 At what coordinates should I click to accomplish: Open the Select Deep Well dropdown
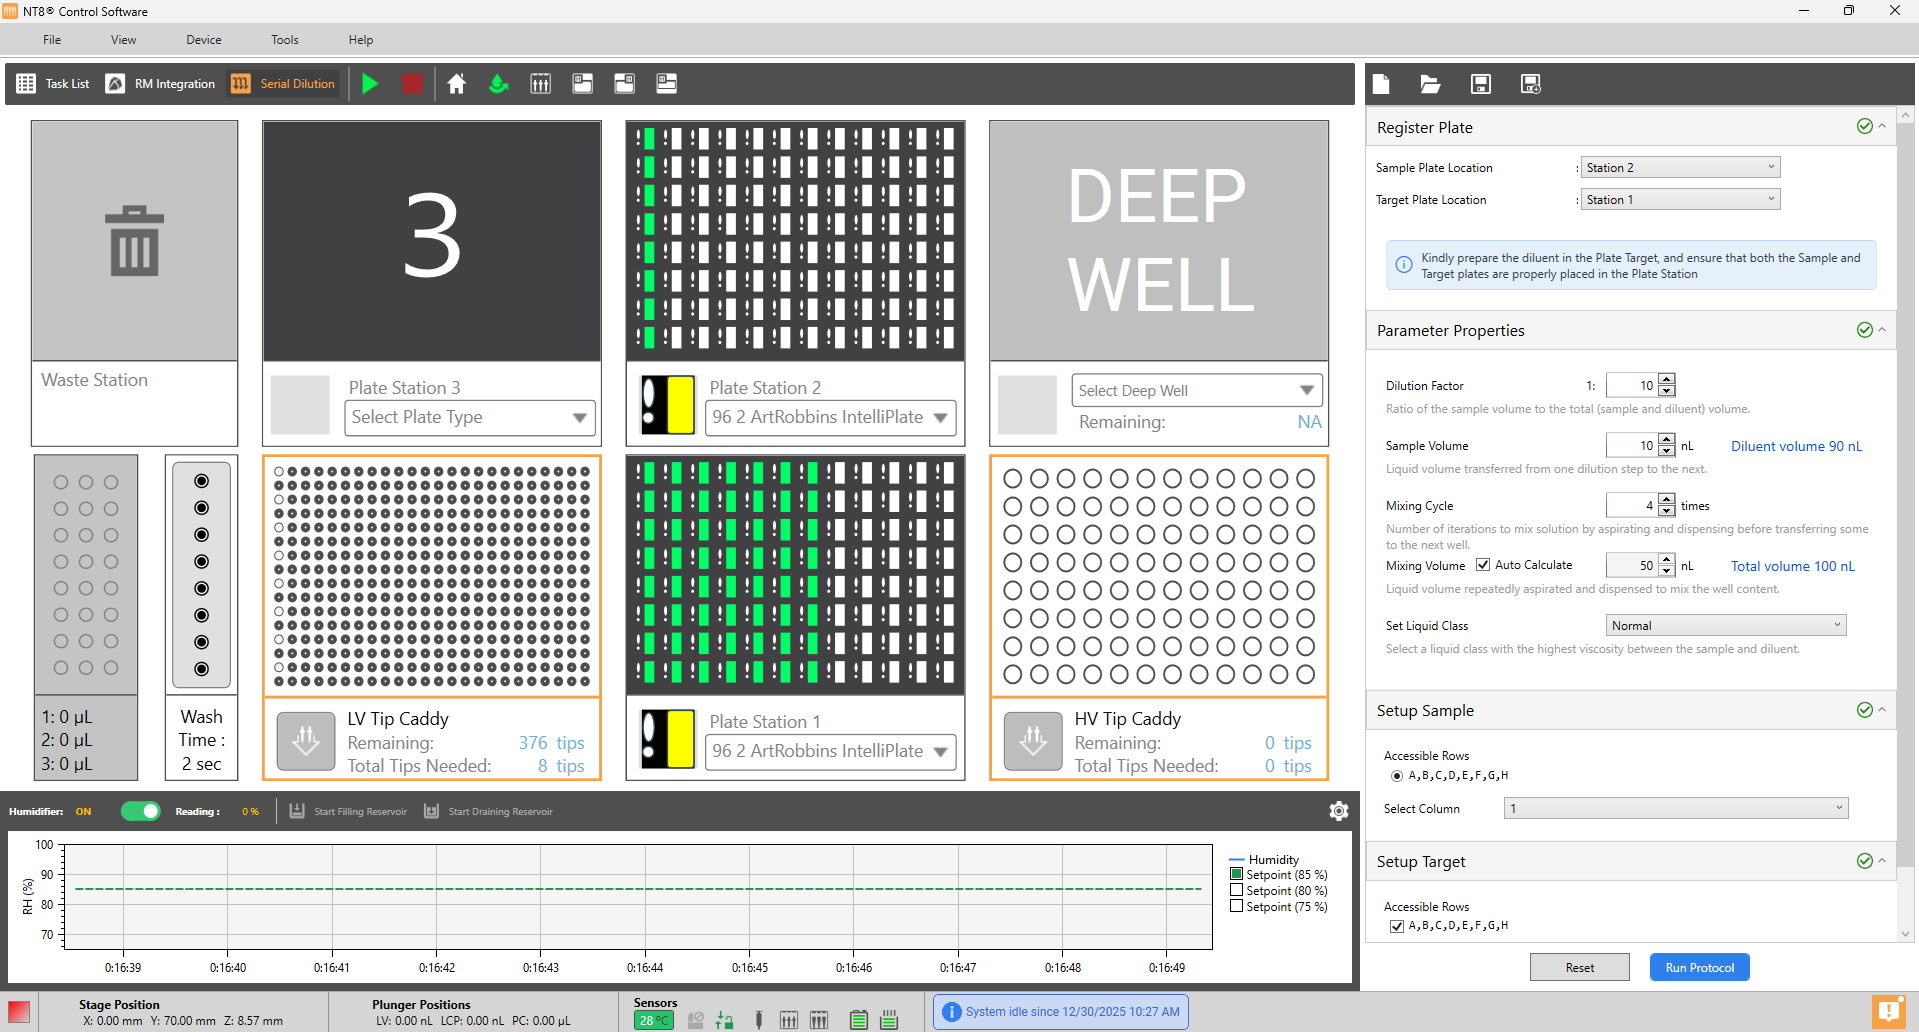point(1196,390)
